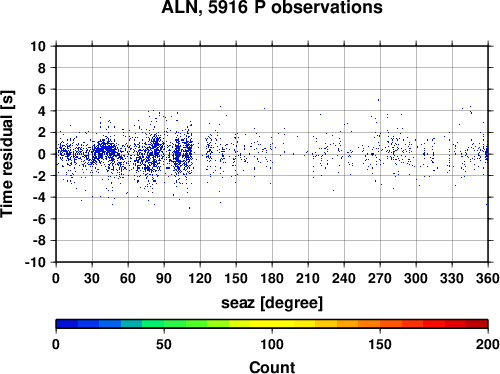This screenshot has width=500, height=374.
Task: Click the 'Time residual [s]' y-axis label
Action: point(7,154)
